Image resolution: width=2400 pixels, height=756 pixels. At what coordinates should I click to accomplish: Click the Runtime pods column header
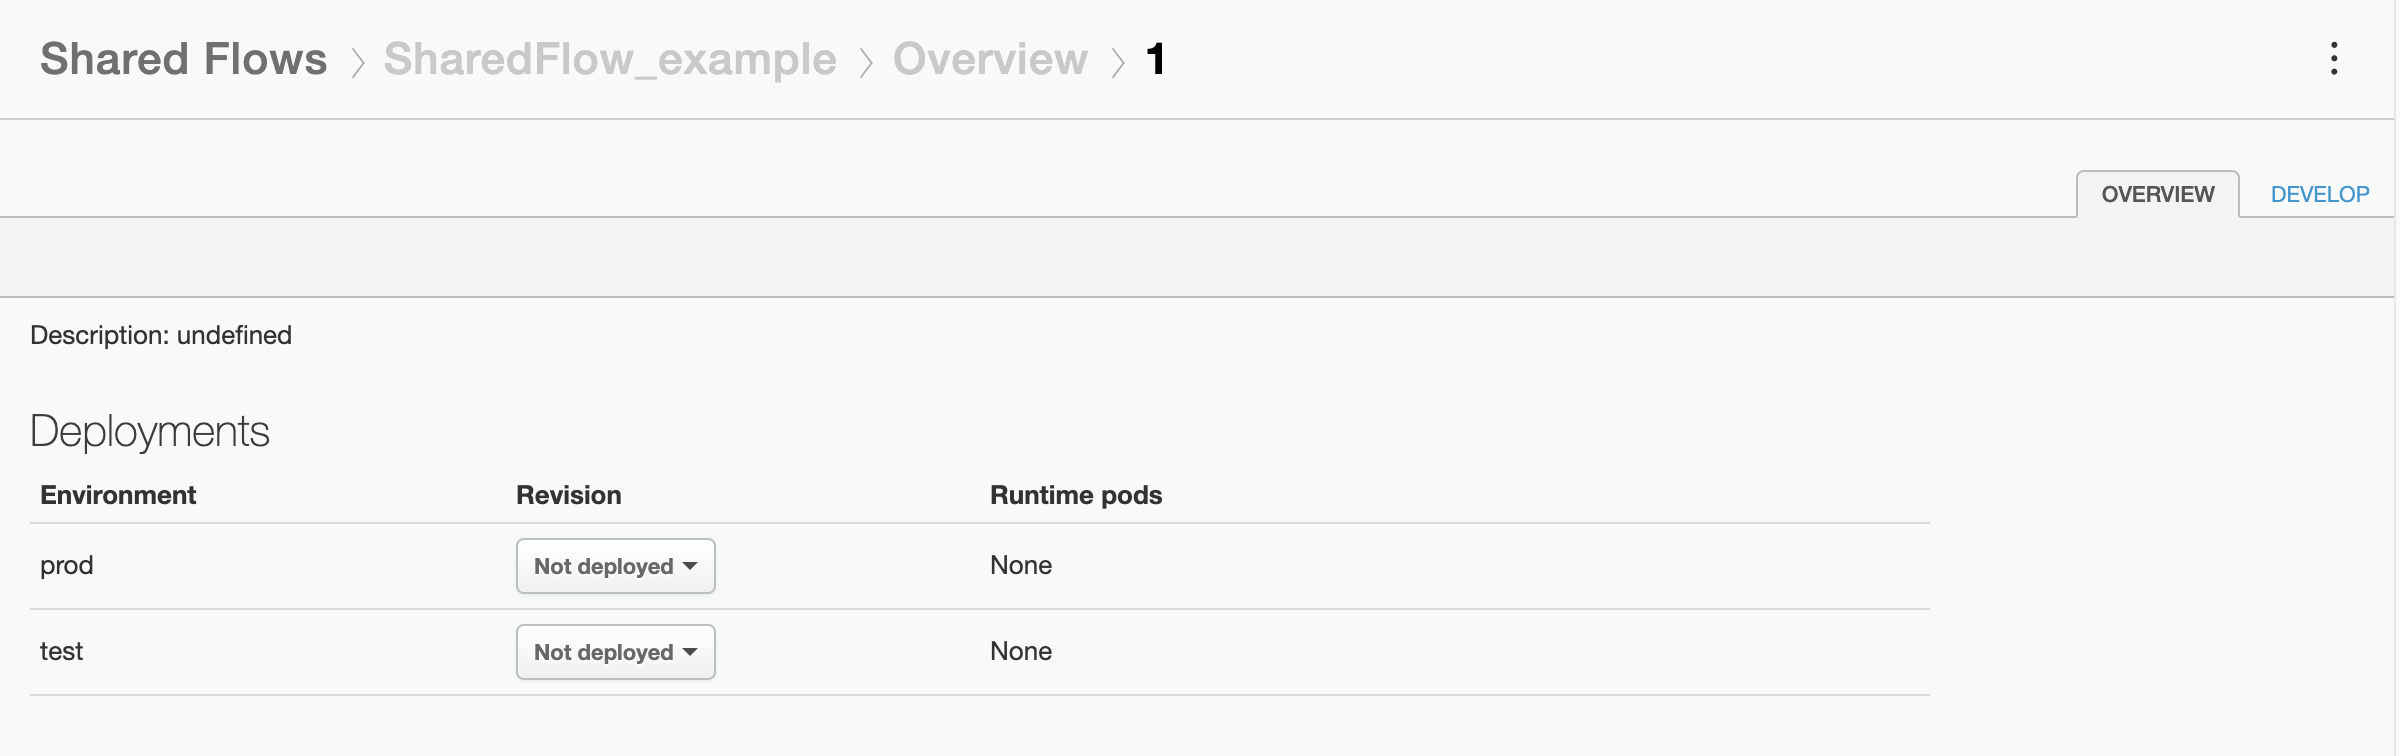coord(1075,494)
